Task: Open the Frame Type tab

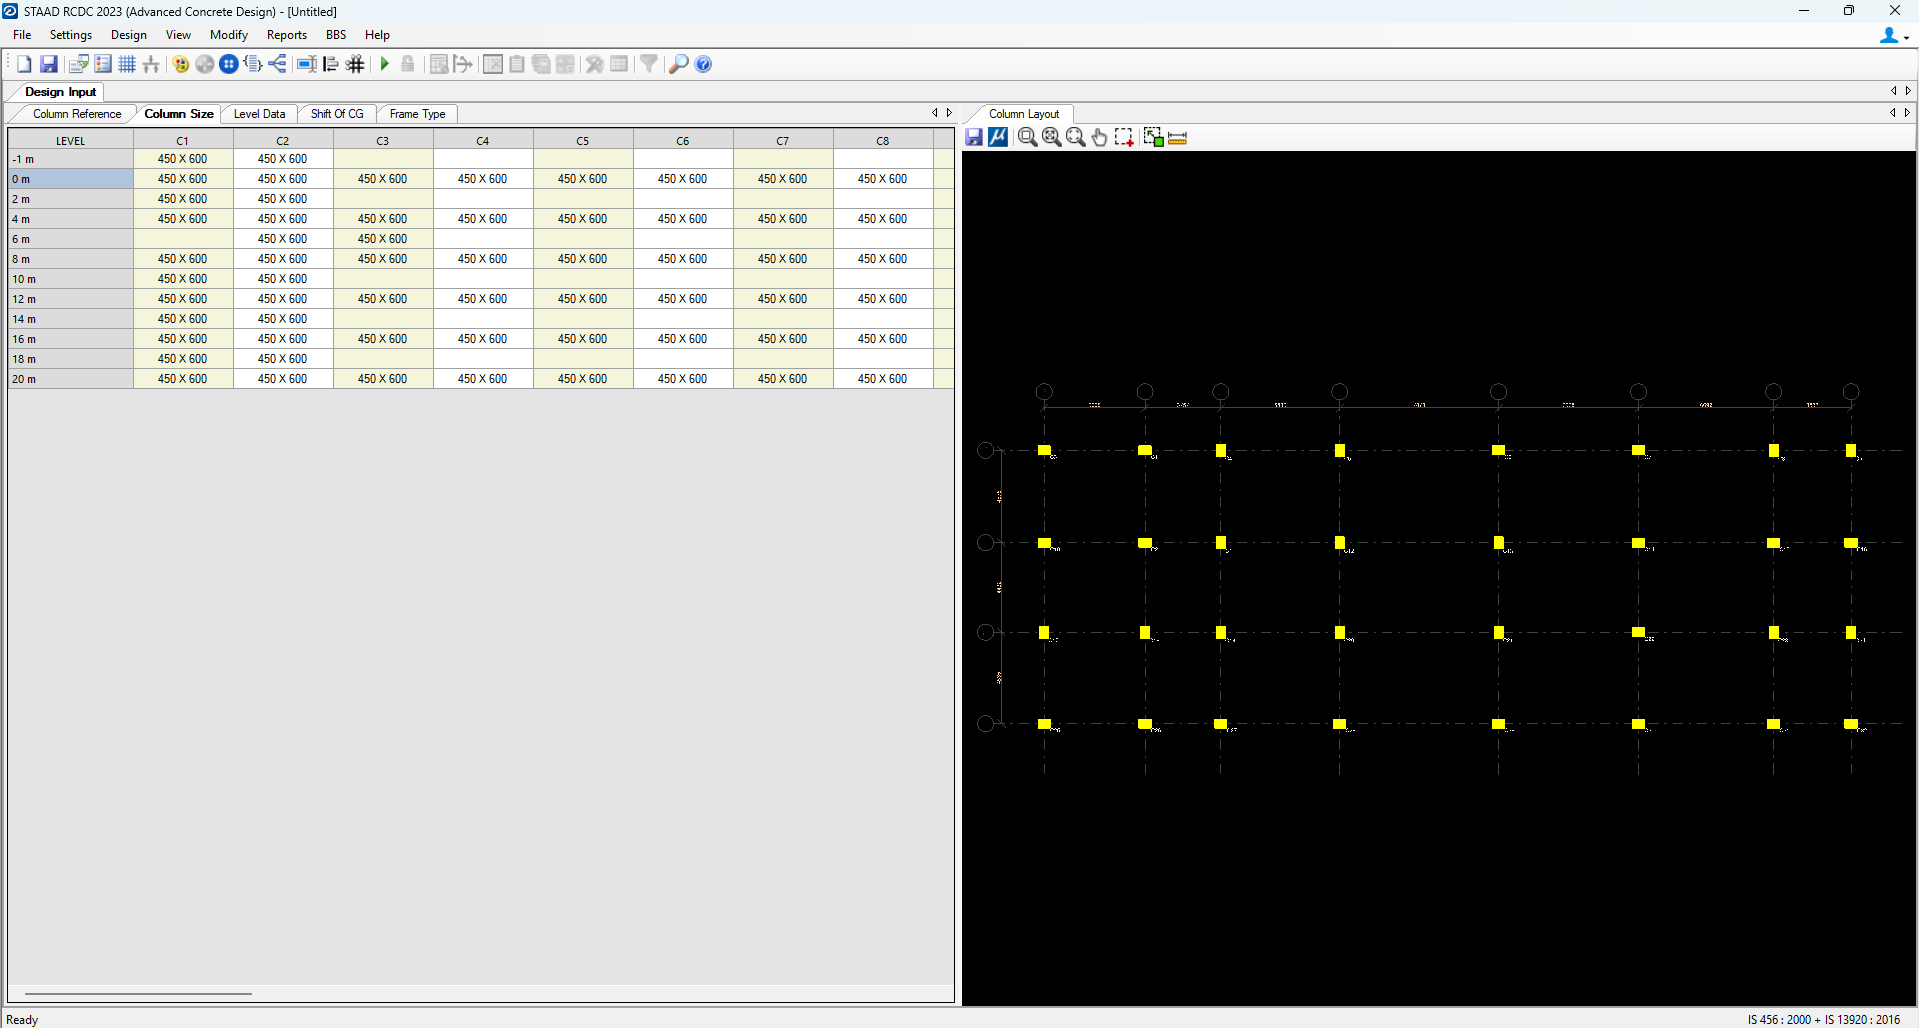Action: [x=417, y=114]
